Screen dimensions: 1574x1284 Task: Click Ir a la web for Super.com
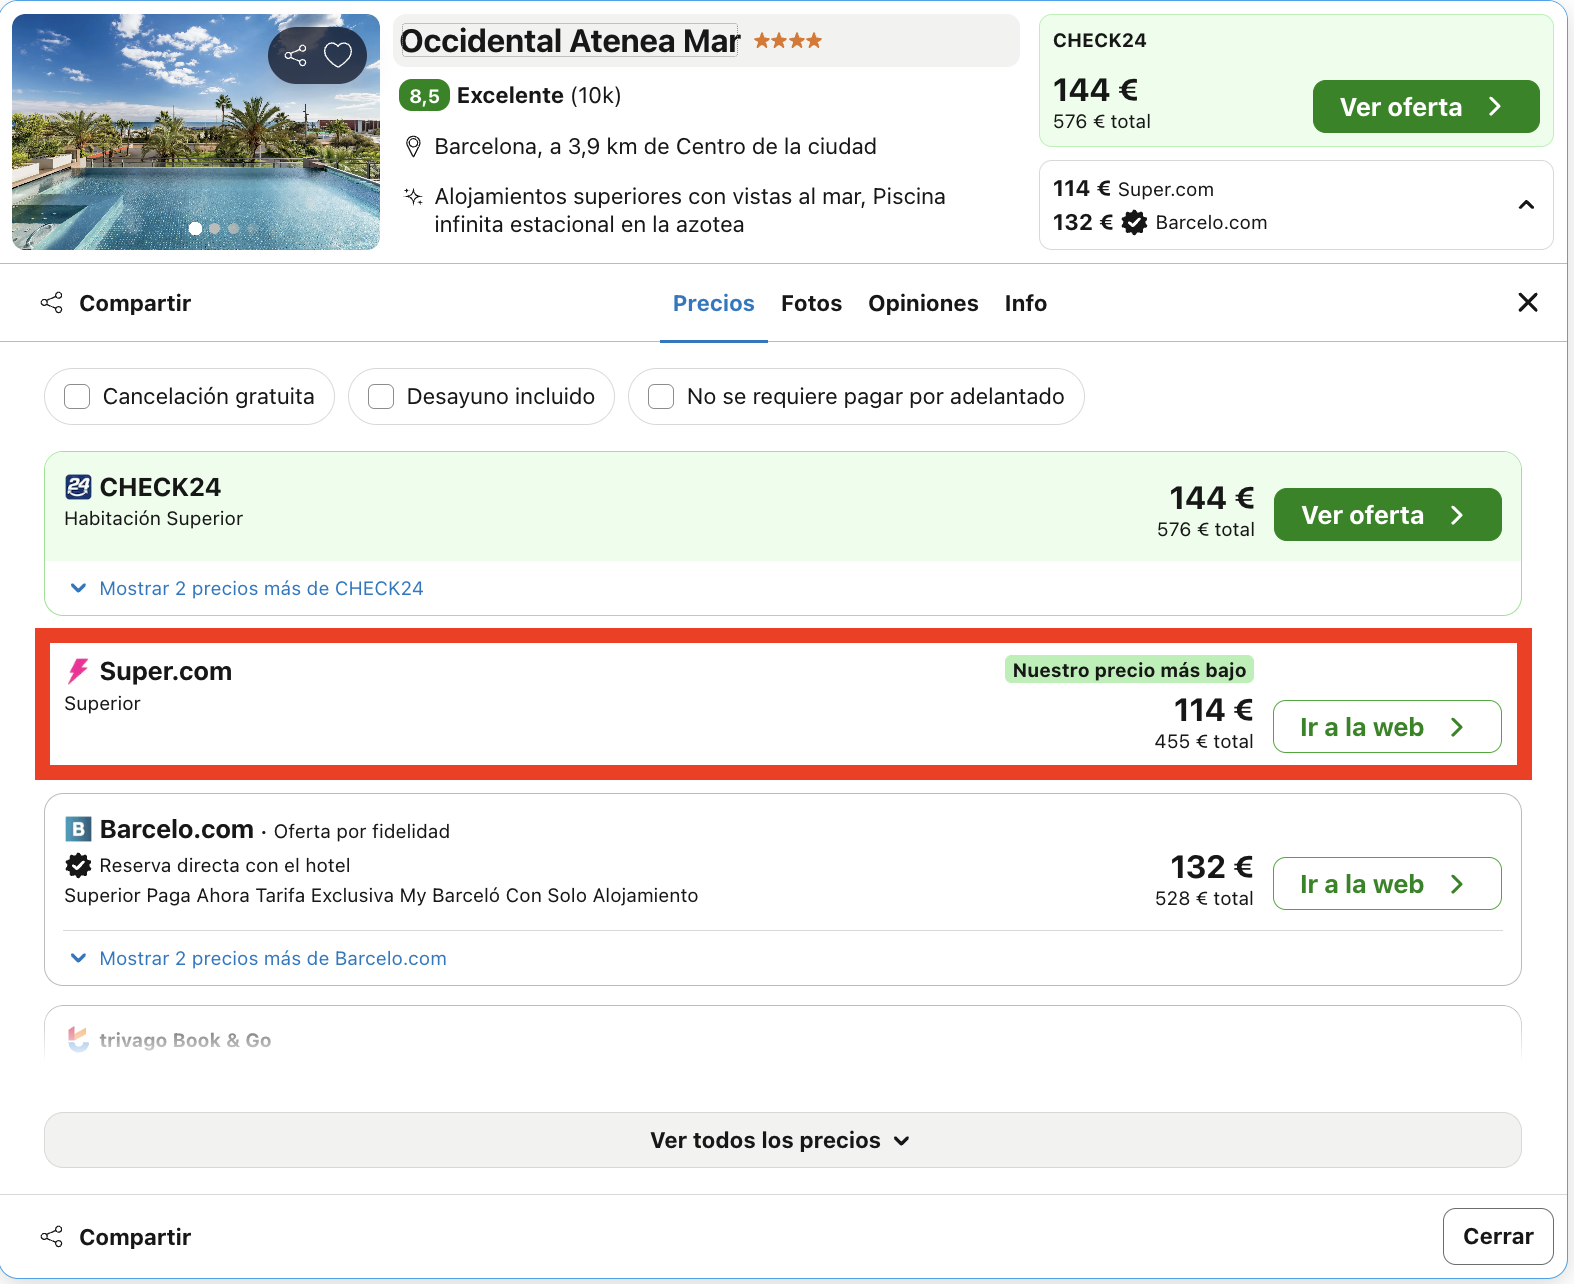[x=1387, y=727]
